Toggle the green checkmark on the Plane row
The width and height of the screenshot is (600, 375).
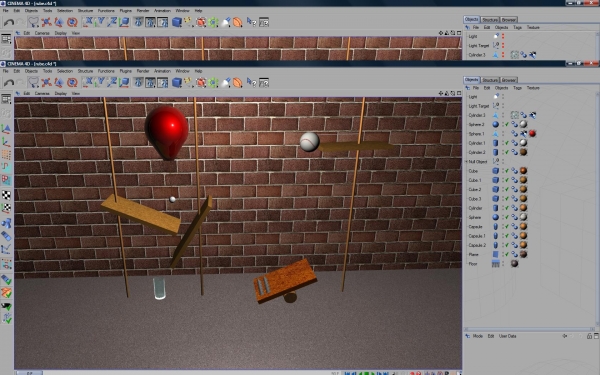(507, 254)
